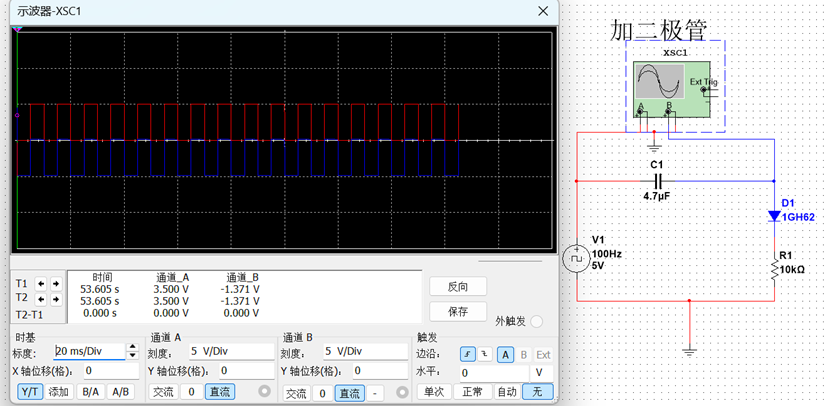Image resolution: width=830 pixels, height=406 pixels.
Task: Click the 4.7µF capacitor value label
Action: tap(658, 196)
